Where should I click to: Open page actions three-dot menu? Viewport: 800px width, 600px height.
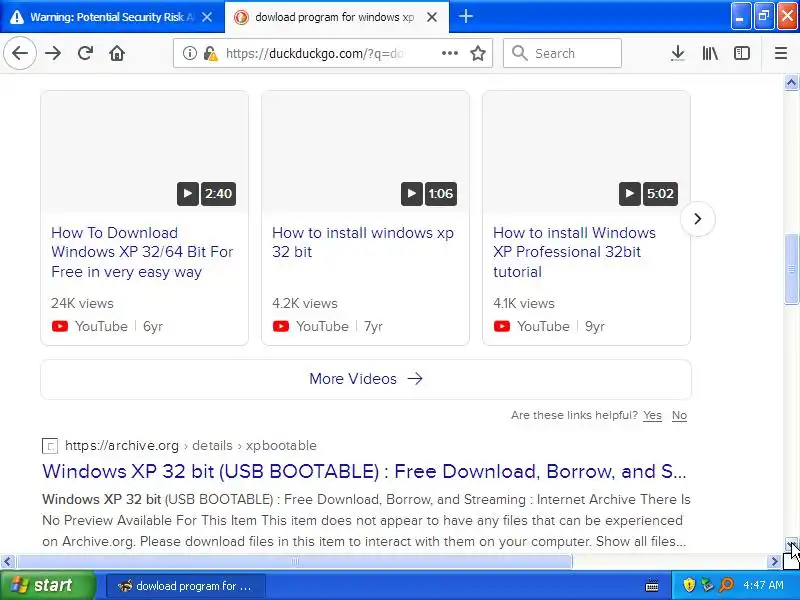tap(449, 53)
